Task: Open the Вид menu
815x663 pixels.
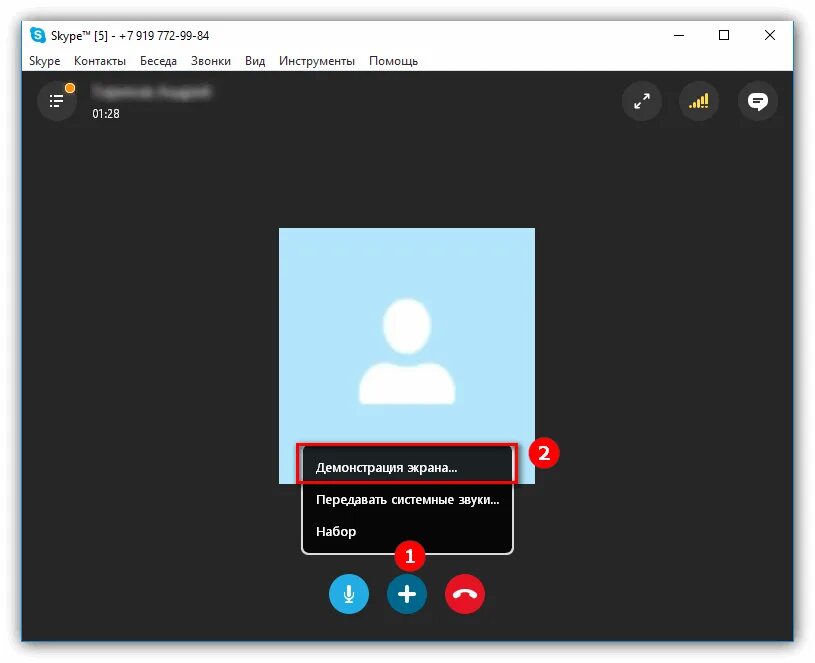Action: (255, 61)
